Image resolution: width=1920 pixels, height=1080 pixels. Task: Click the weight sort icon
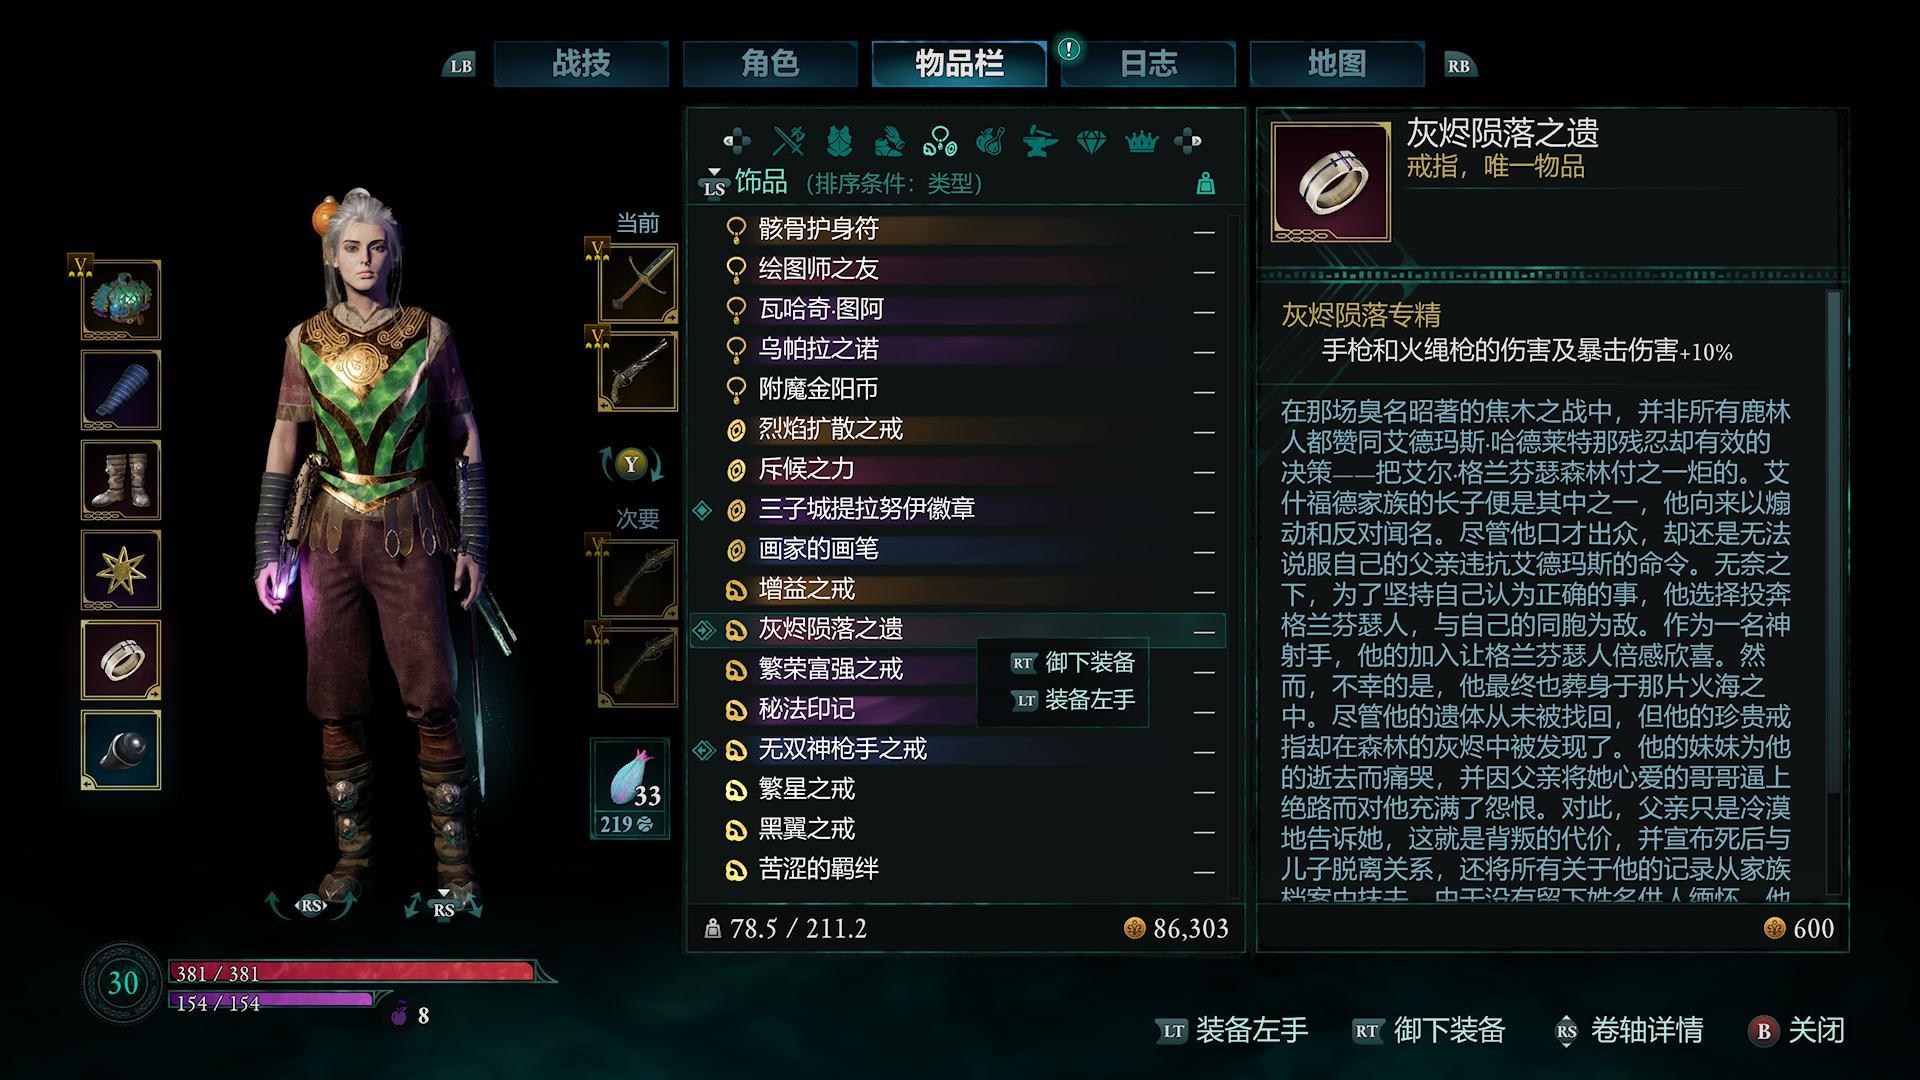coord(1206,184)
